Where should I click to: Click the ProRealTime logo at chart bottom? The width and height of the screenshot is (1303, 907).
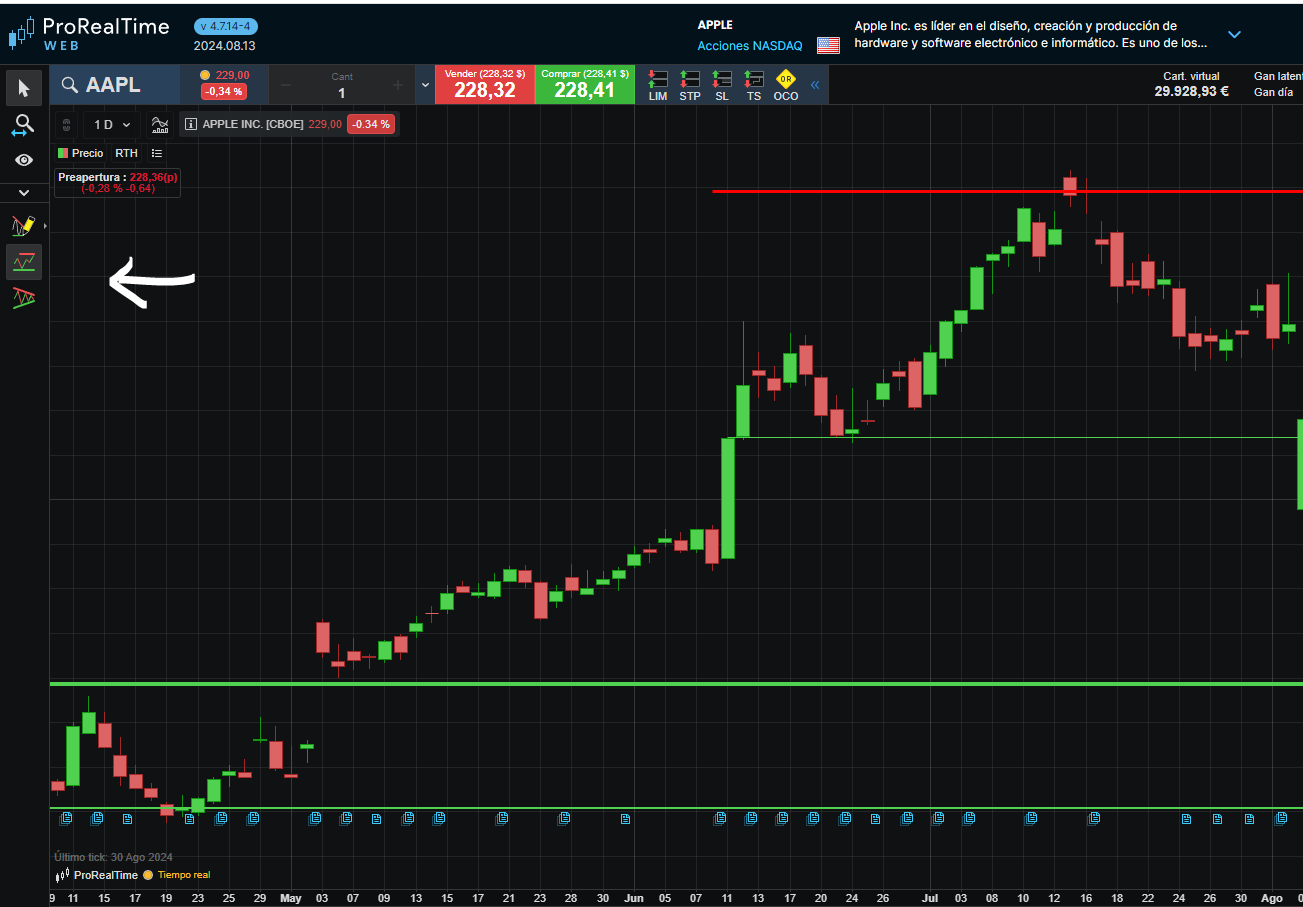(x=97, y=875)
